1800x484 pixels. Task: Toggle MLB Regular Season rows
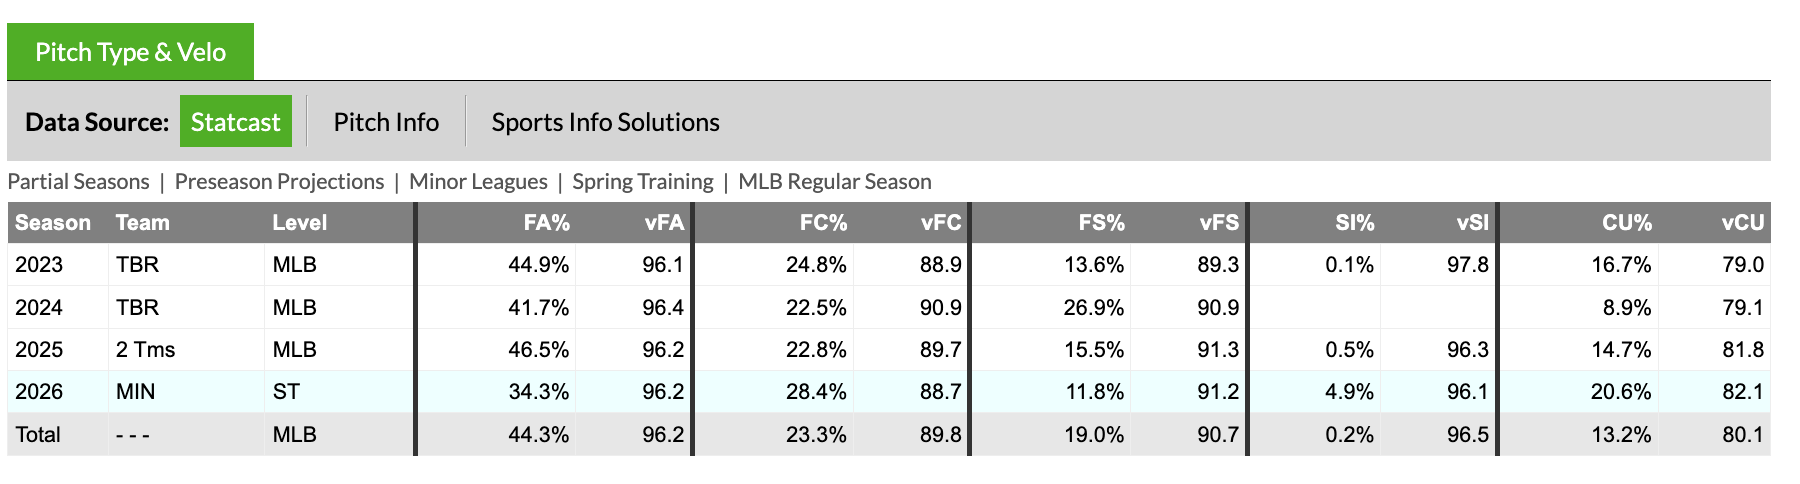[834, 182]
